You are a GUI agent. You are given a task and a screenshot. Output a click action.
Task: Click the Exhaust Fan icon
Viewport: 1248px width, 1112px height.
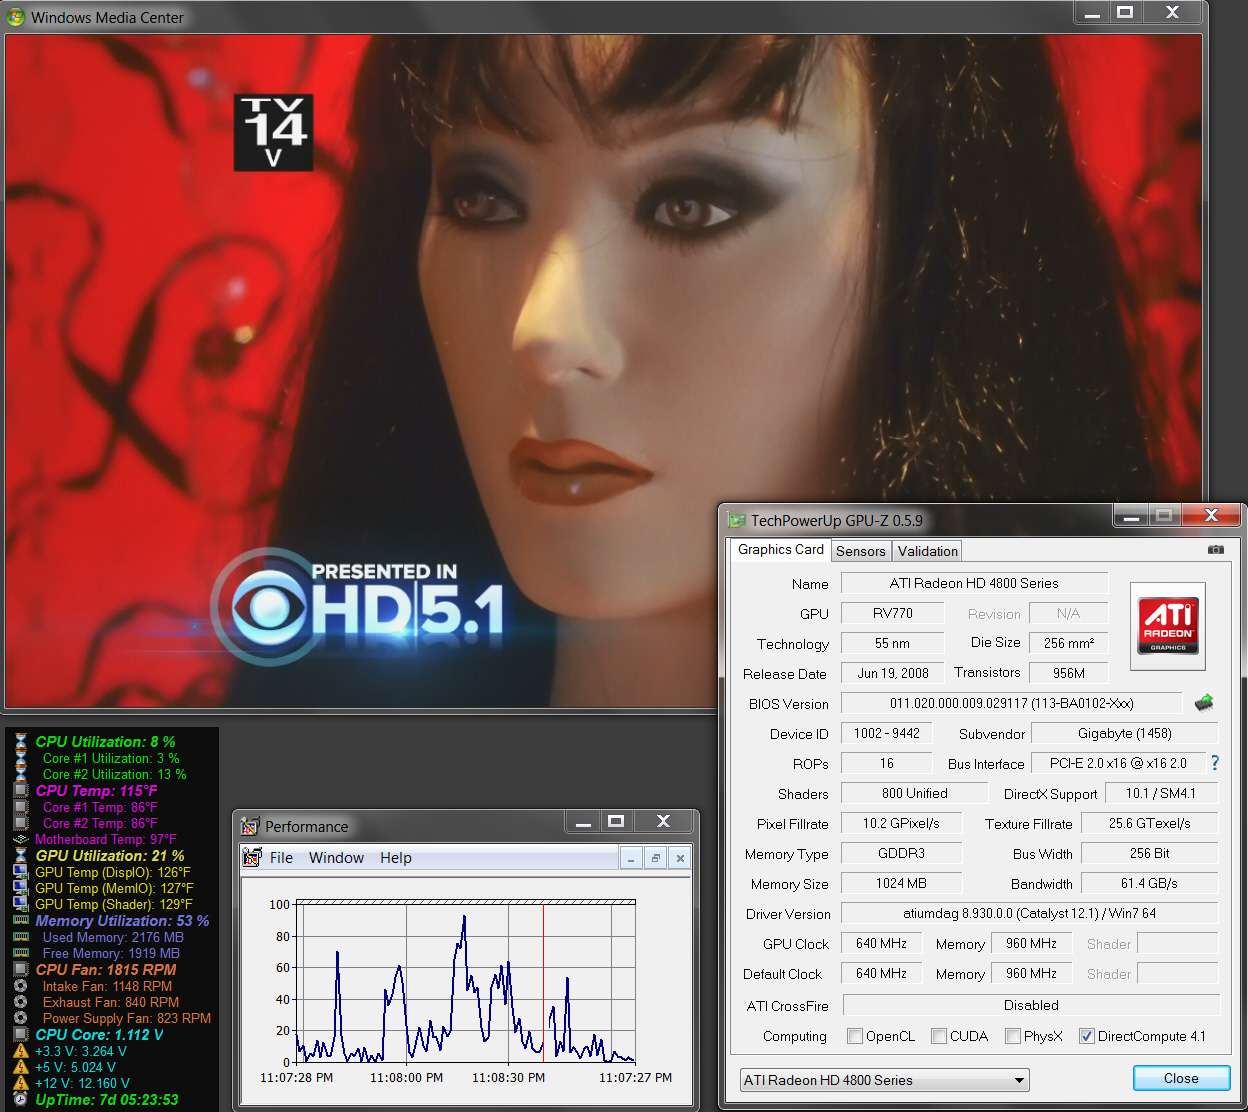[x=21, y=1002]
